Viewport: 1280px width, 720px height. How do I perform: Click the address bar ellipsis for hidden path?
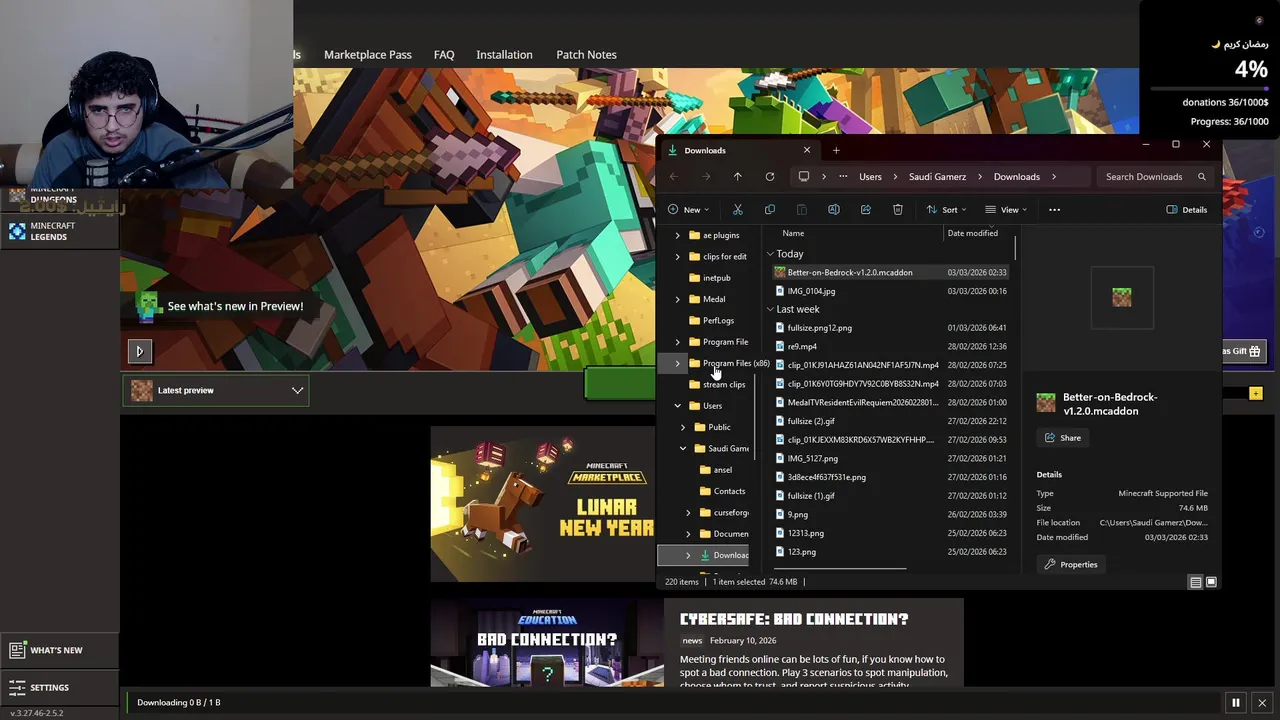point(844,177)
